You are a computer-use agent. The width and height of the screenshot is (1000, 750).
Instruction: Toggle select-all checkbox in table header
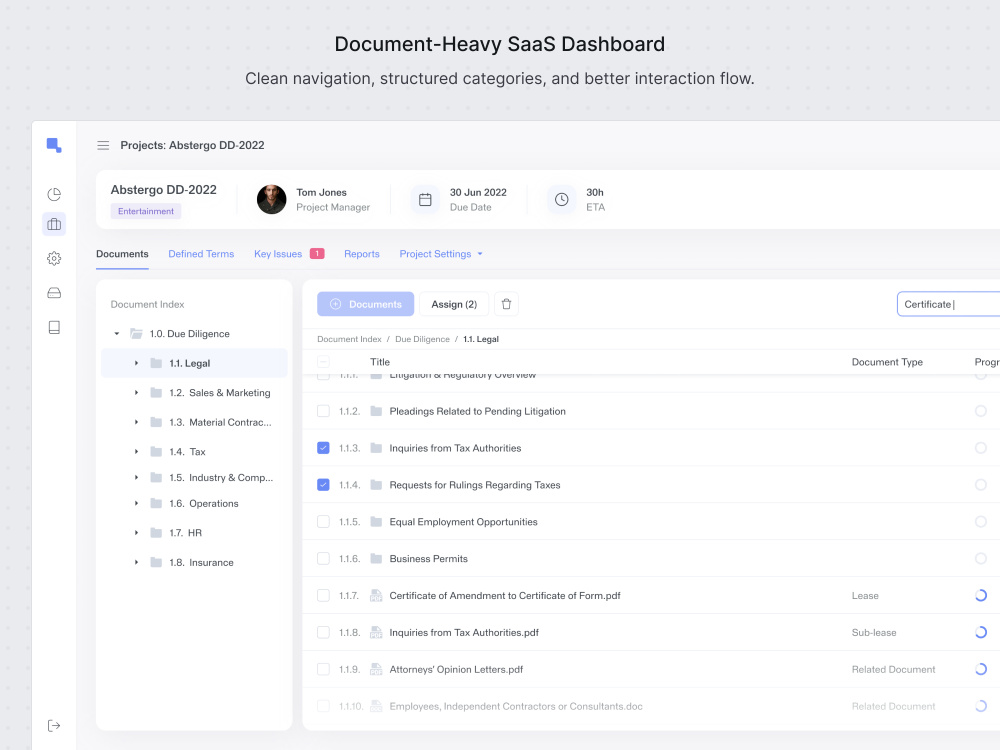(x=323, y=362)
